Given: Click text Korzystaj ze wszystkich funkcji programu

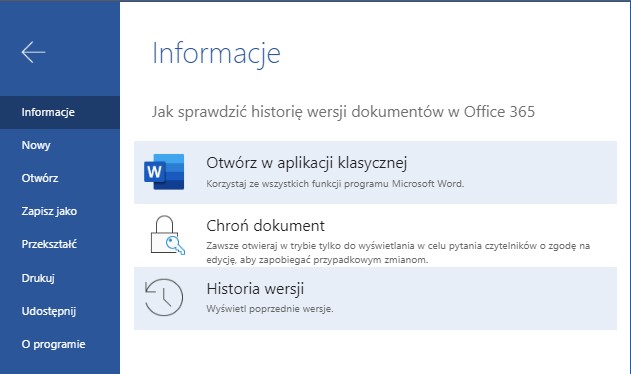Looking at the screenshot, I should click(335, 184).
